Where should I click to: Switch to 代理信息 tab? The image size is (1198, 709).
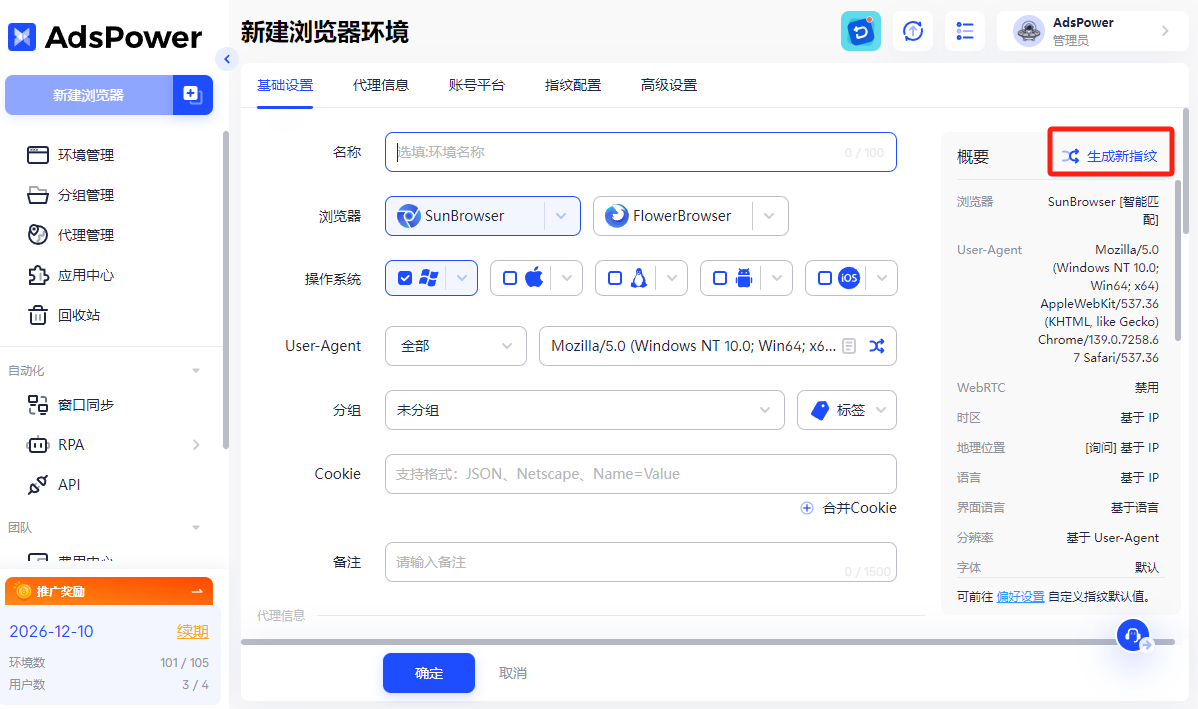pos(380,86)
